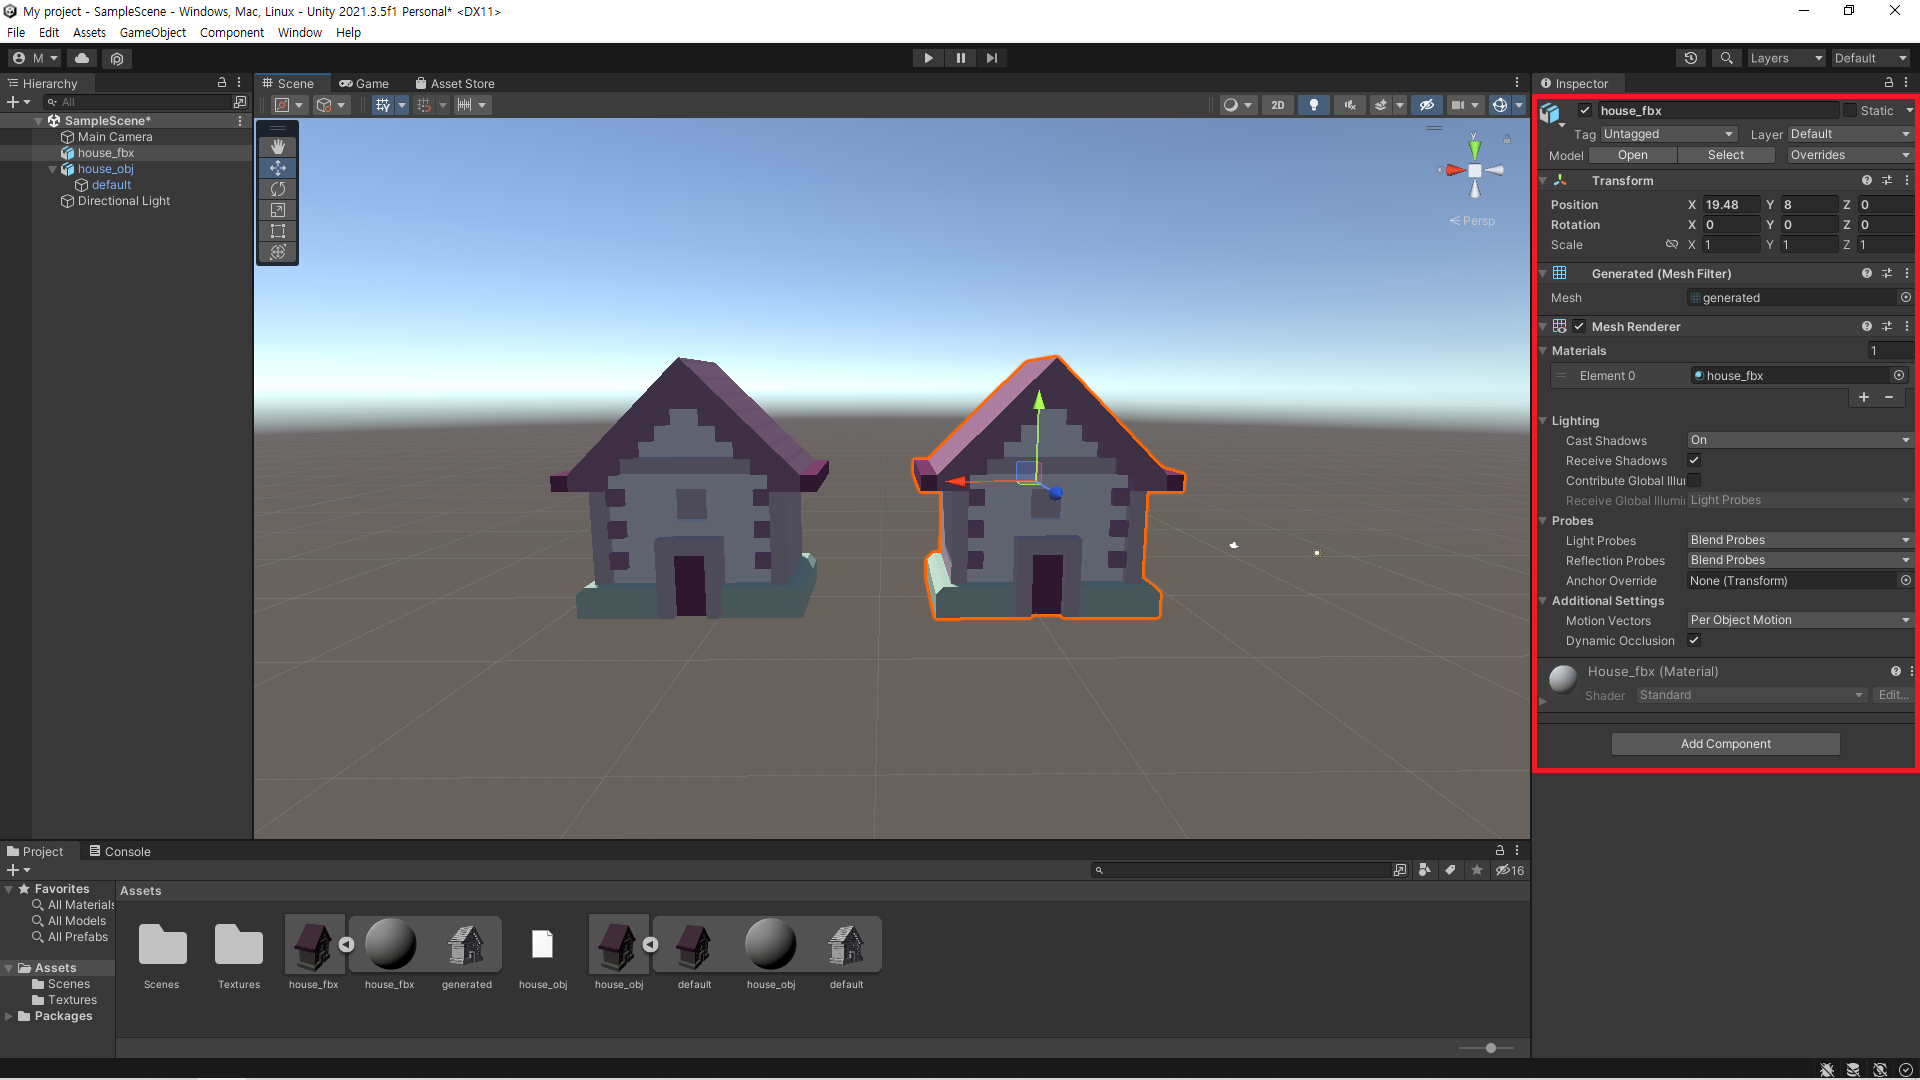Select the Rect transform tool
This screenshot has height=1080, width=1920.
(278, 231)
